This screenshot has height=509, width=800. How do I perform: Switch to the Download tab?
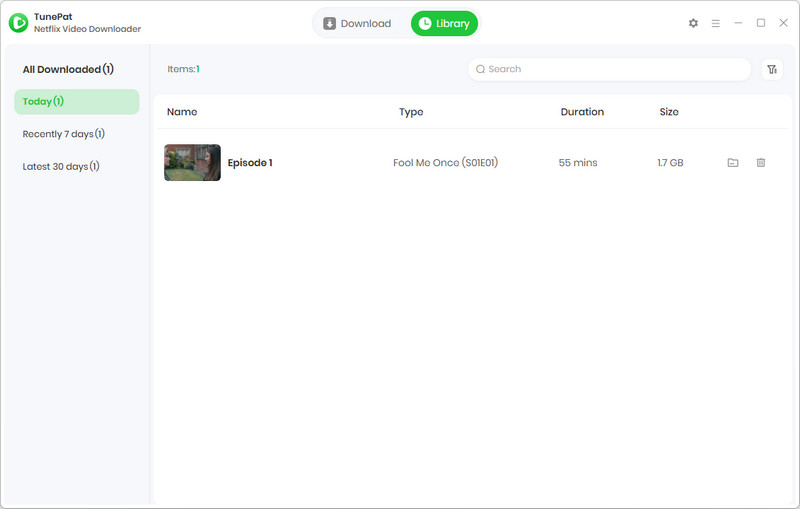click(357, 23)
